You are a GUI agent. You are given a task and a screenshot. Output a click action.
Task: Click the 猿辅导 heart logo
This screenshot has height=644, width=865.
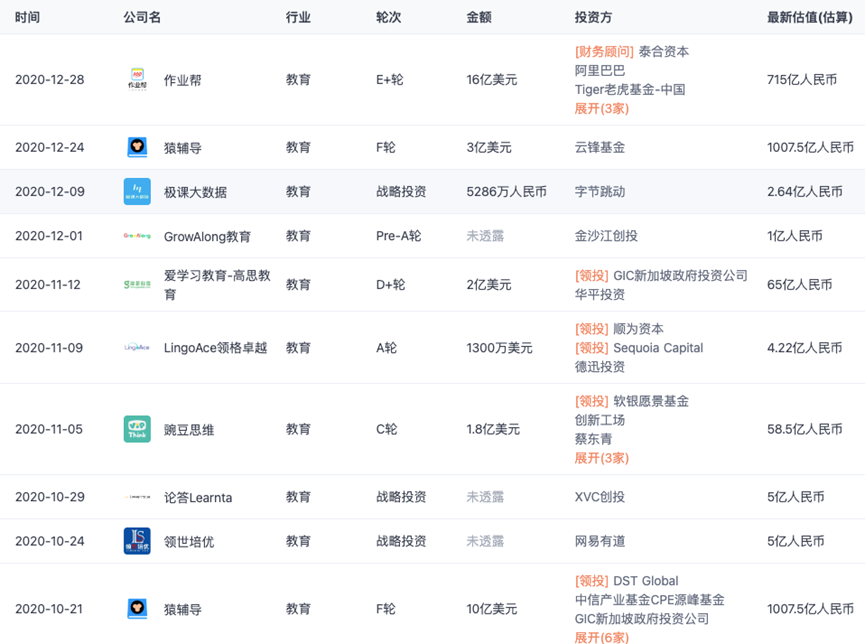(x=136, y=147)
